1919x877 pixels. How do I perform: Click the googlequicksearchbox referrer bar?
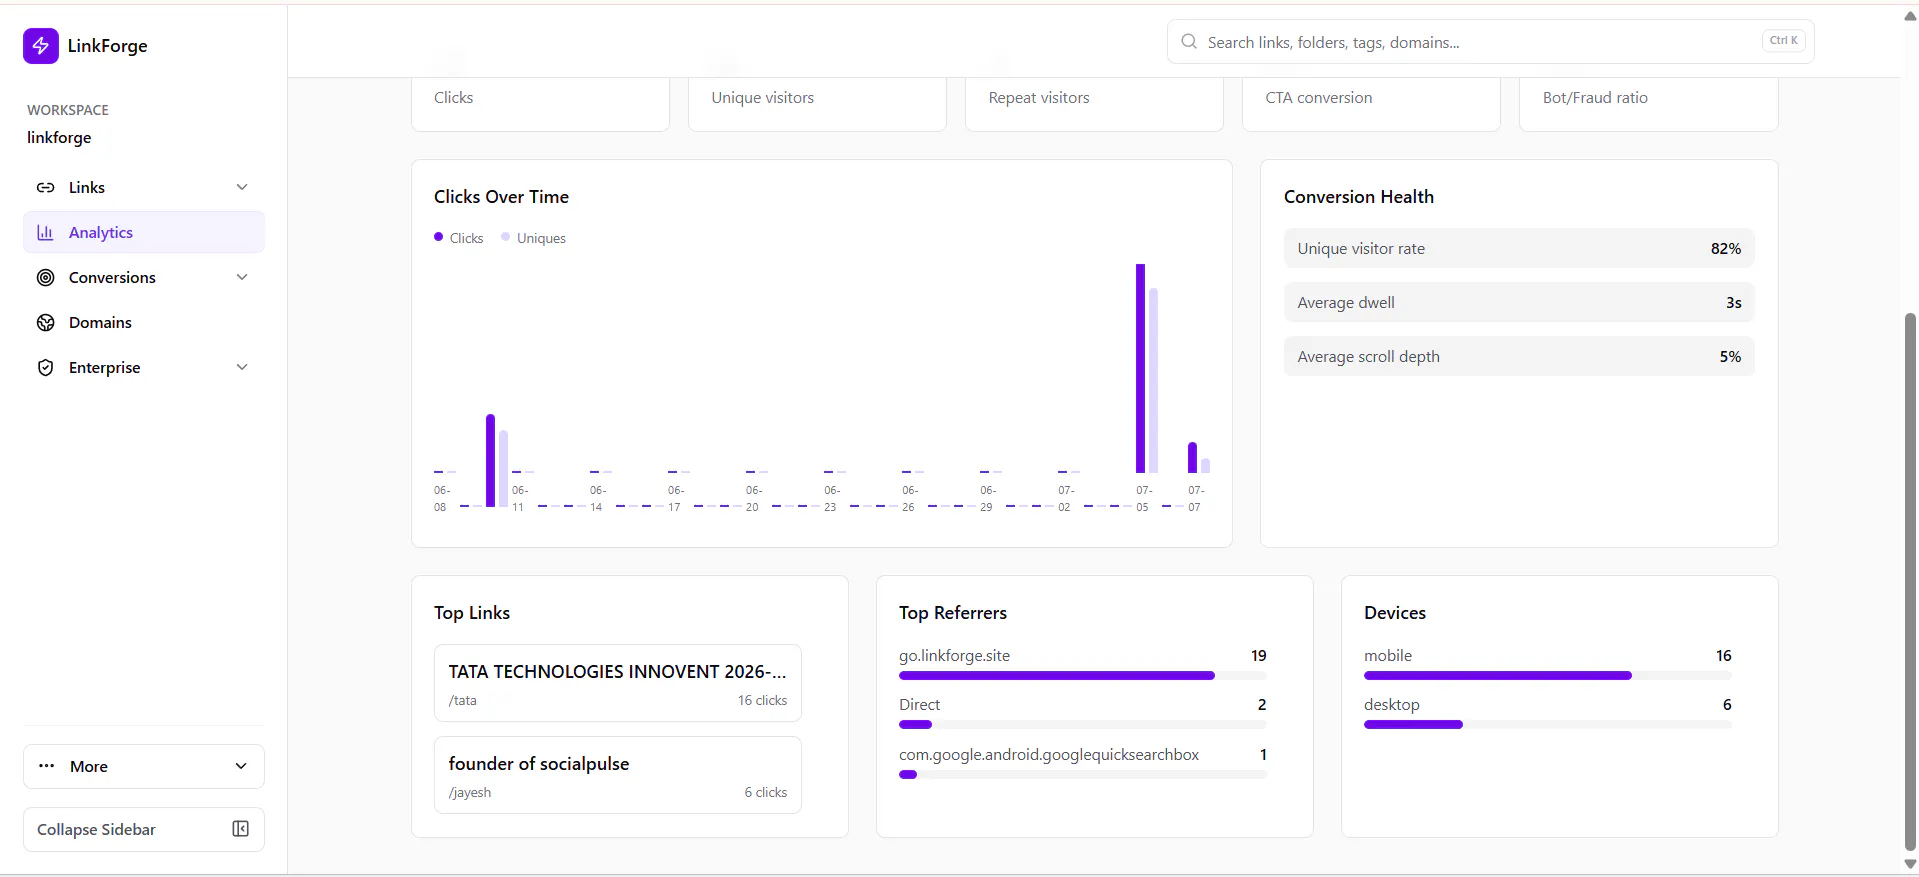[x=1083, y=774]
